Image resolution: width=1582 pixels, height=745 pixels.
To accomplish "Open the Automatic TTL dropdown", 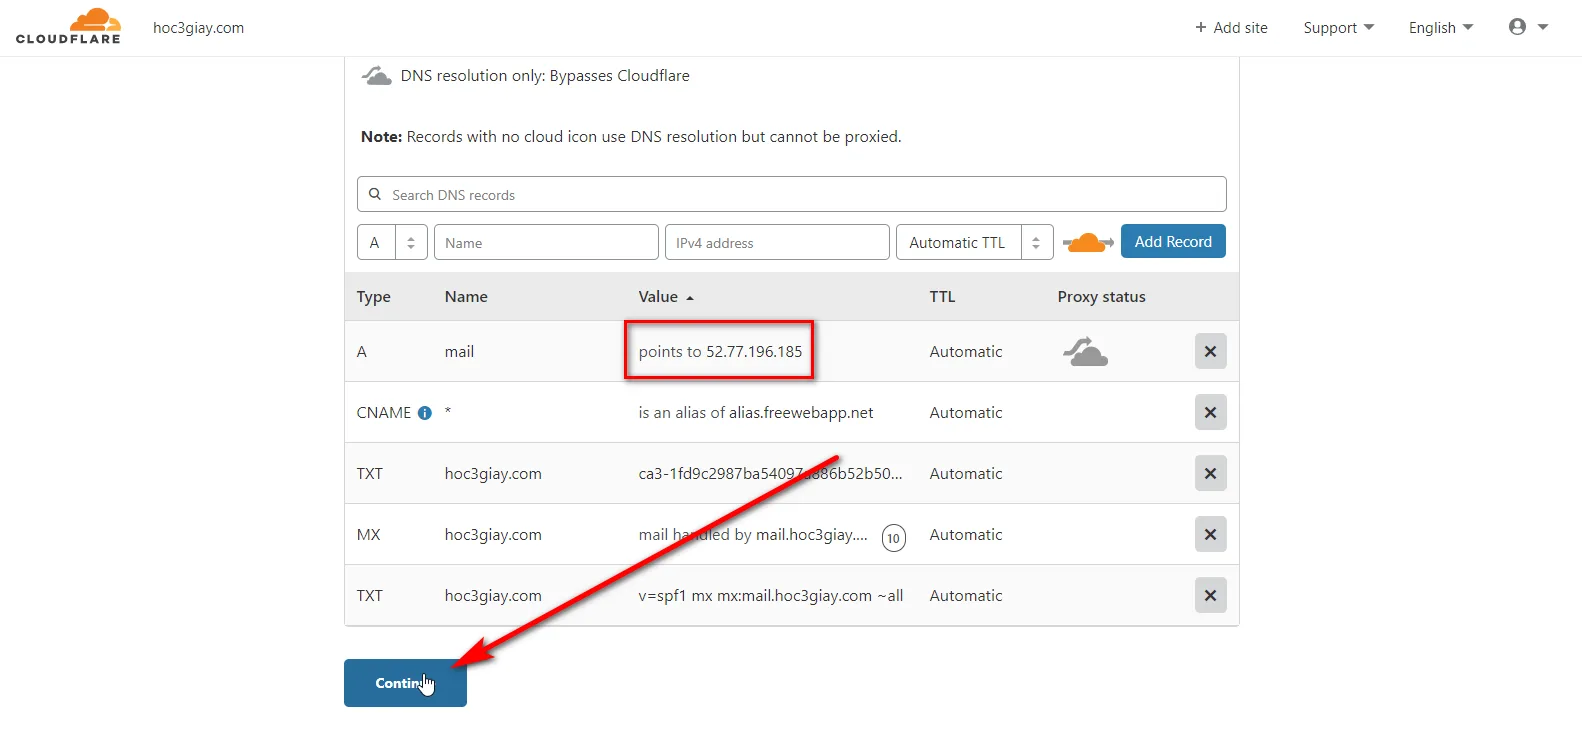I will 974,242.
